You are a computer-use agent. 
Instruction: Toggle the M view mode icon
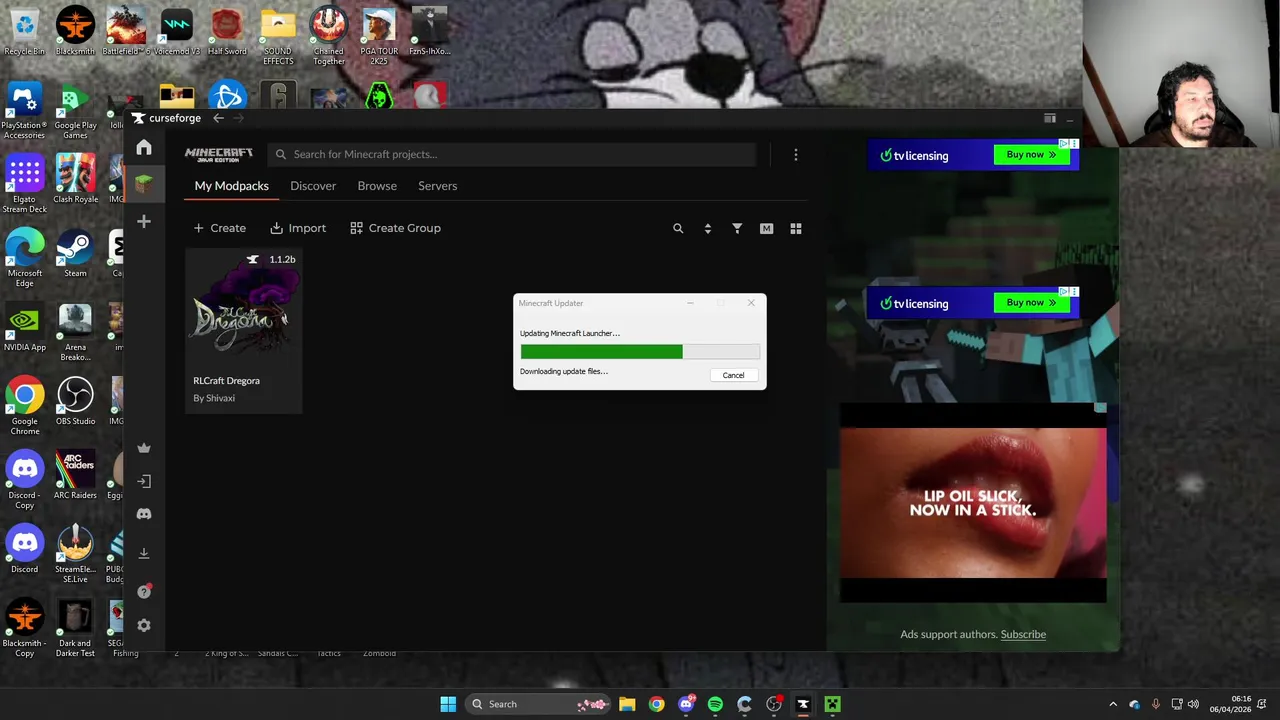(x=767, y=229)
